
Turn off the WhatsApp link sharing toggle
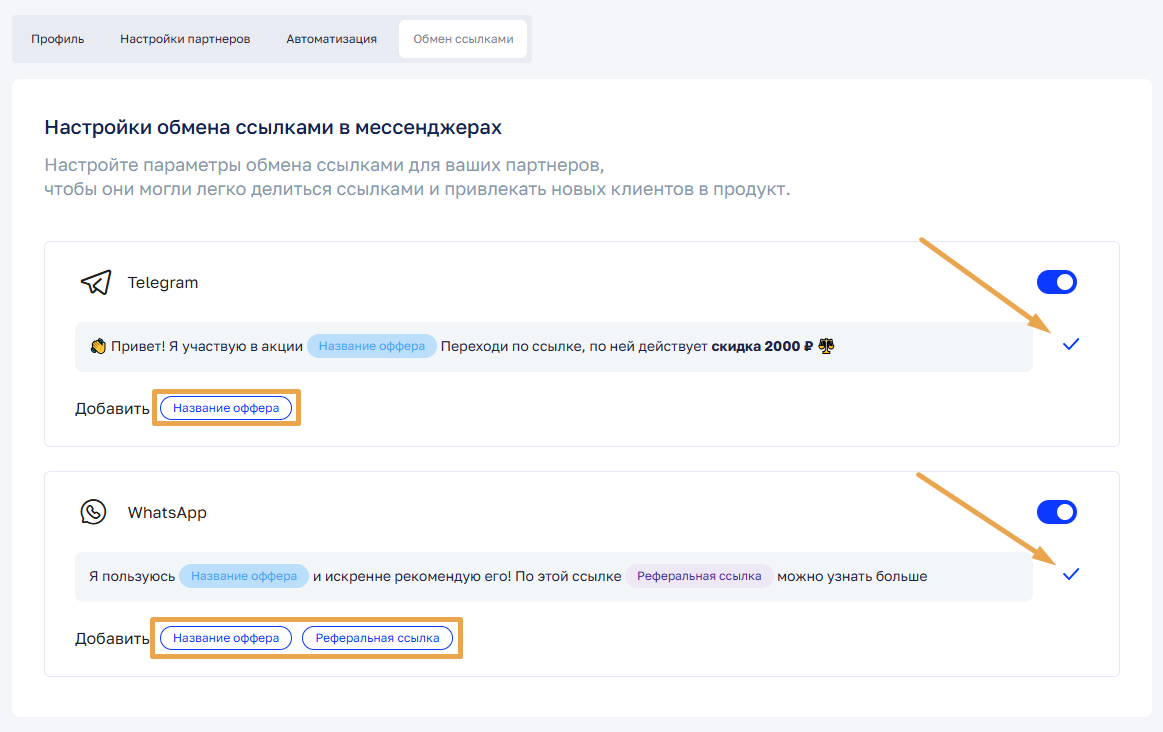(1056, 512)
